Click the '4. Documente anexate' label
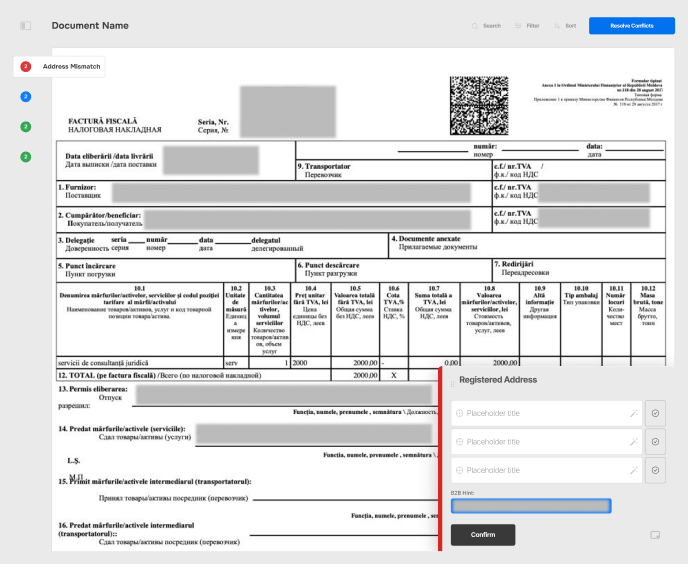The height and width of the screenshot is (564, 688). (426, 239)
